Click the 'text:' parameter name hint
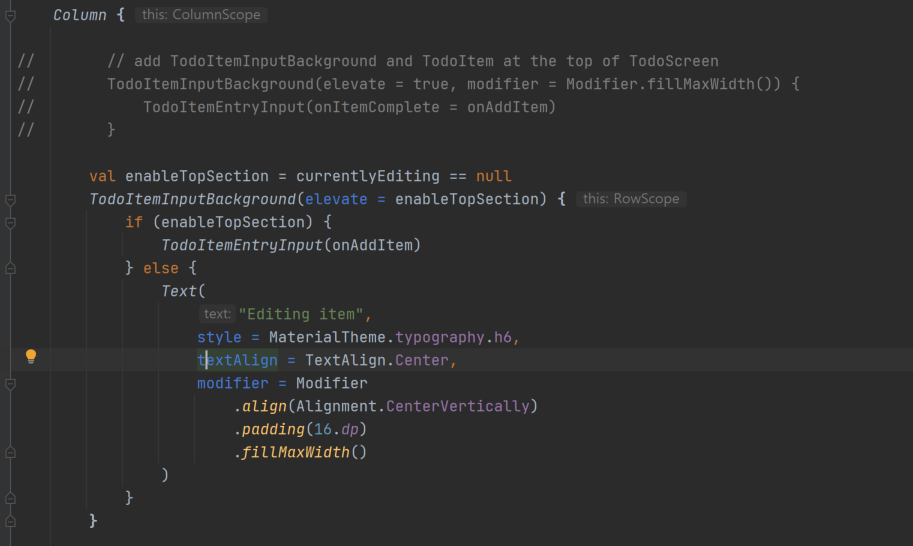This screenshot has width=913, height=546. 217,314
